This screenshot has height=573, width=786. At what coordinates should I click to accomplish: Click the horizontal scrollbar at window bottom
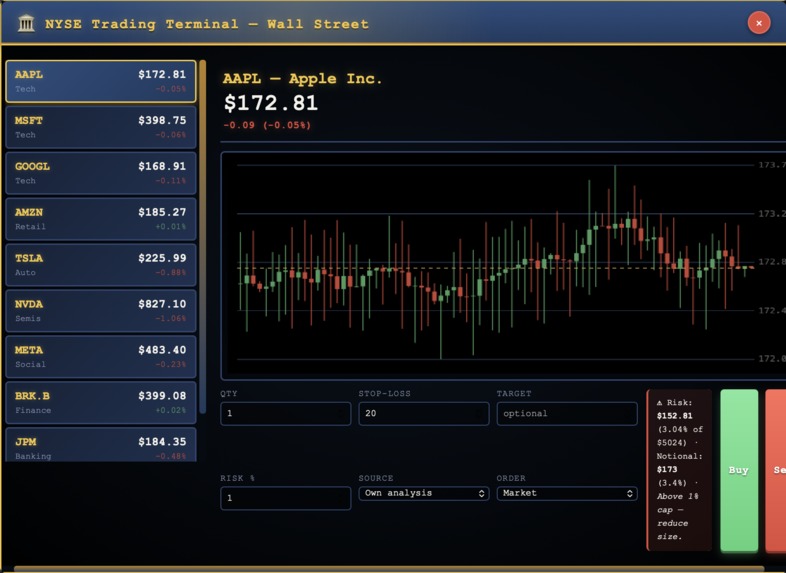coord(388,569)
